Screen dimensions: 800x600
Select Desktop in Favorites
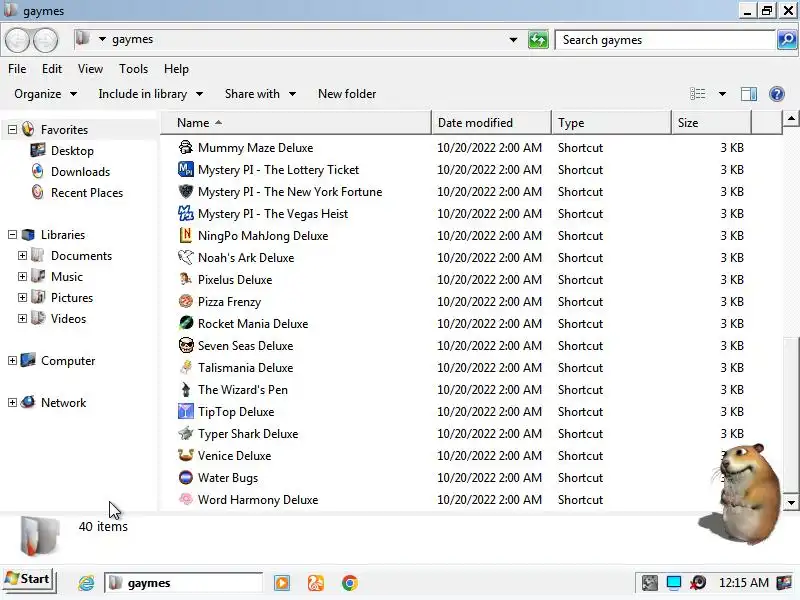pos(72,151)
